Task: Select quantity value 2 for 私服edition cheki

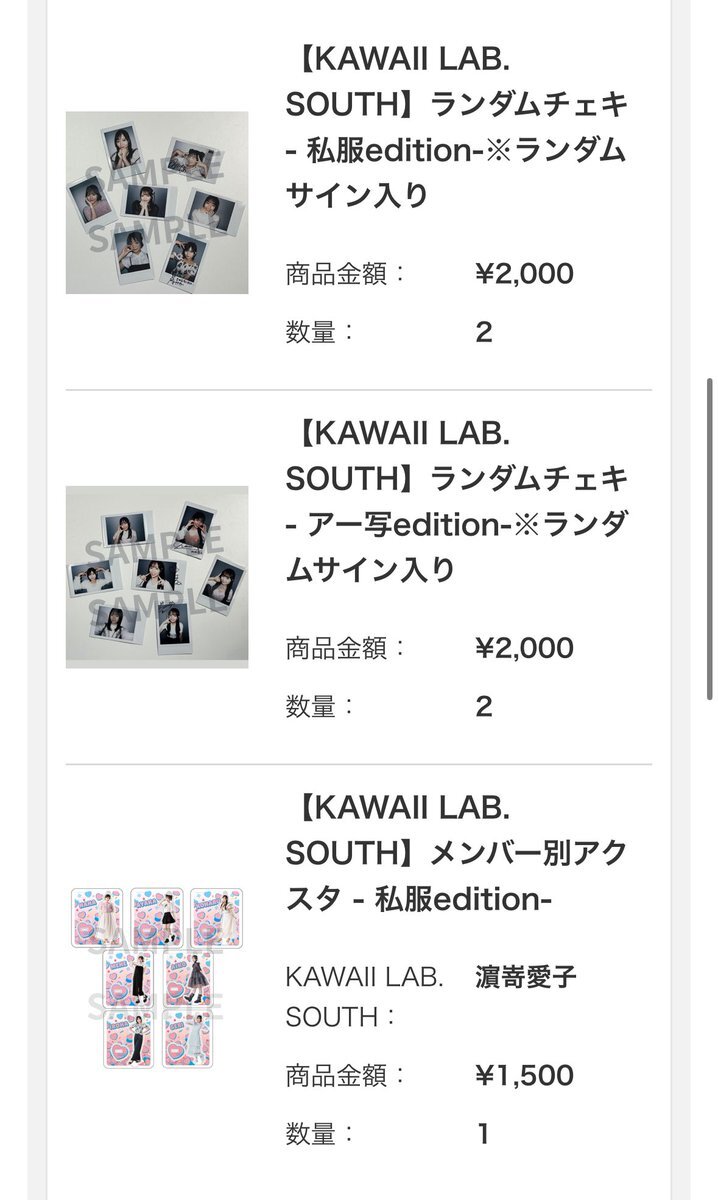Action: click(x=484, y=332)
